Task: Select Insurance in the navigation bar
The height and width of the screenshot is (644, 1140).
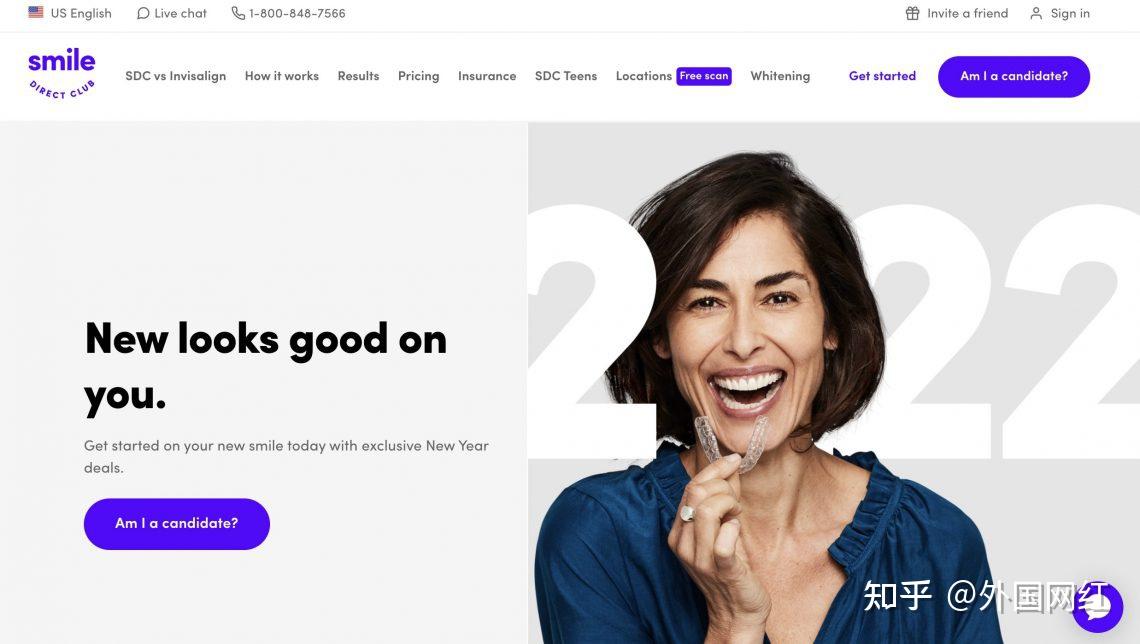Action: (x=487, y=76)
